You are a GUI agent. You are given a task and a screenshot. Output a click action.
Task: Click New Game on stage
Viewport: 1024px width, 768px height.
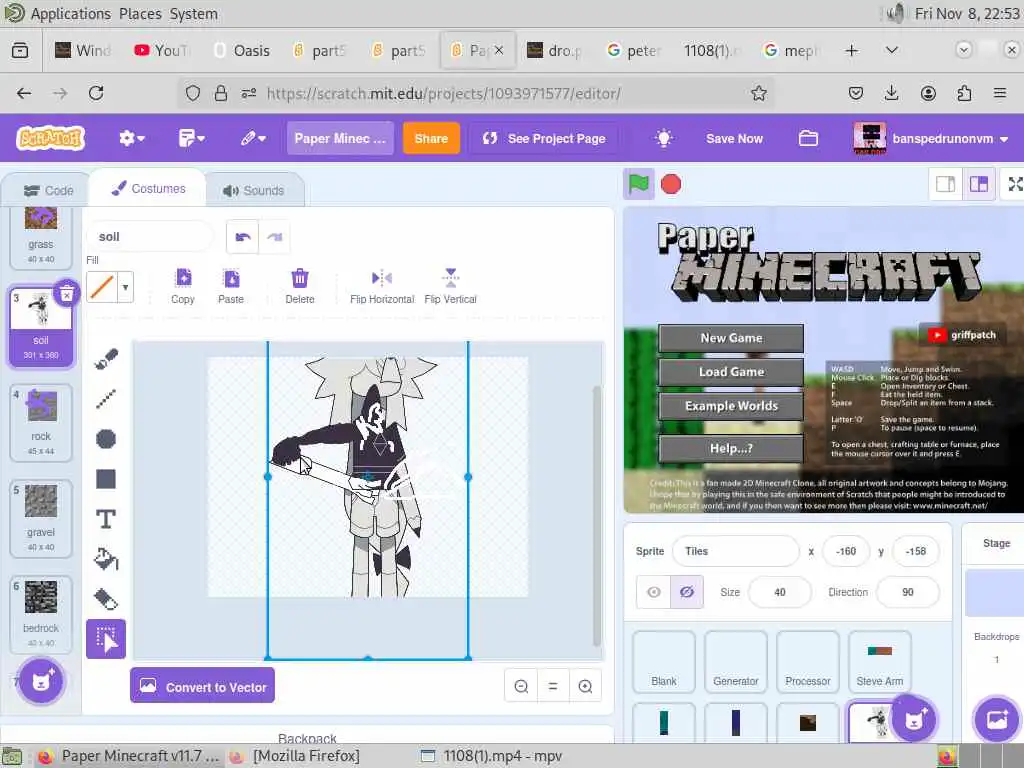[731, 338]
